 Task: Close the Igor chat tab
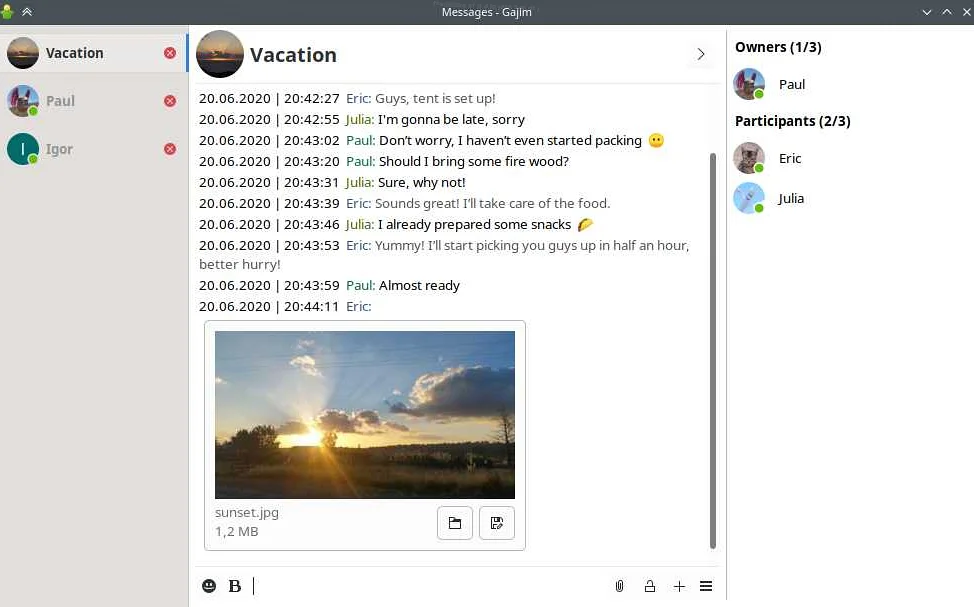coord(170,149)
